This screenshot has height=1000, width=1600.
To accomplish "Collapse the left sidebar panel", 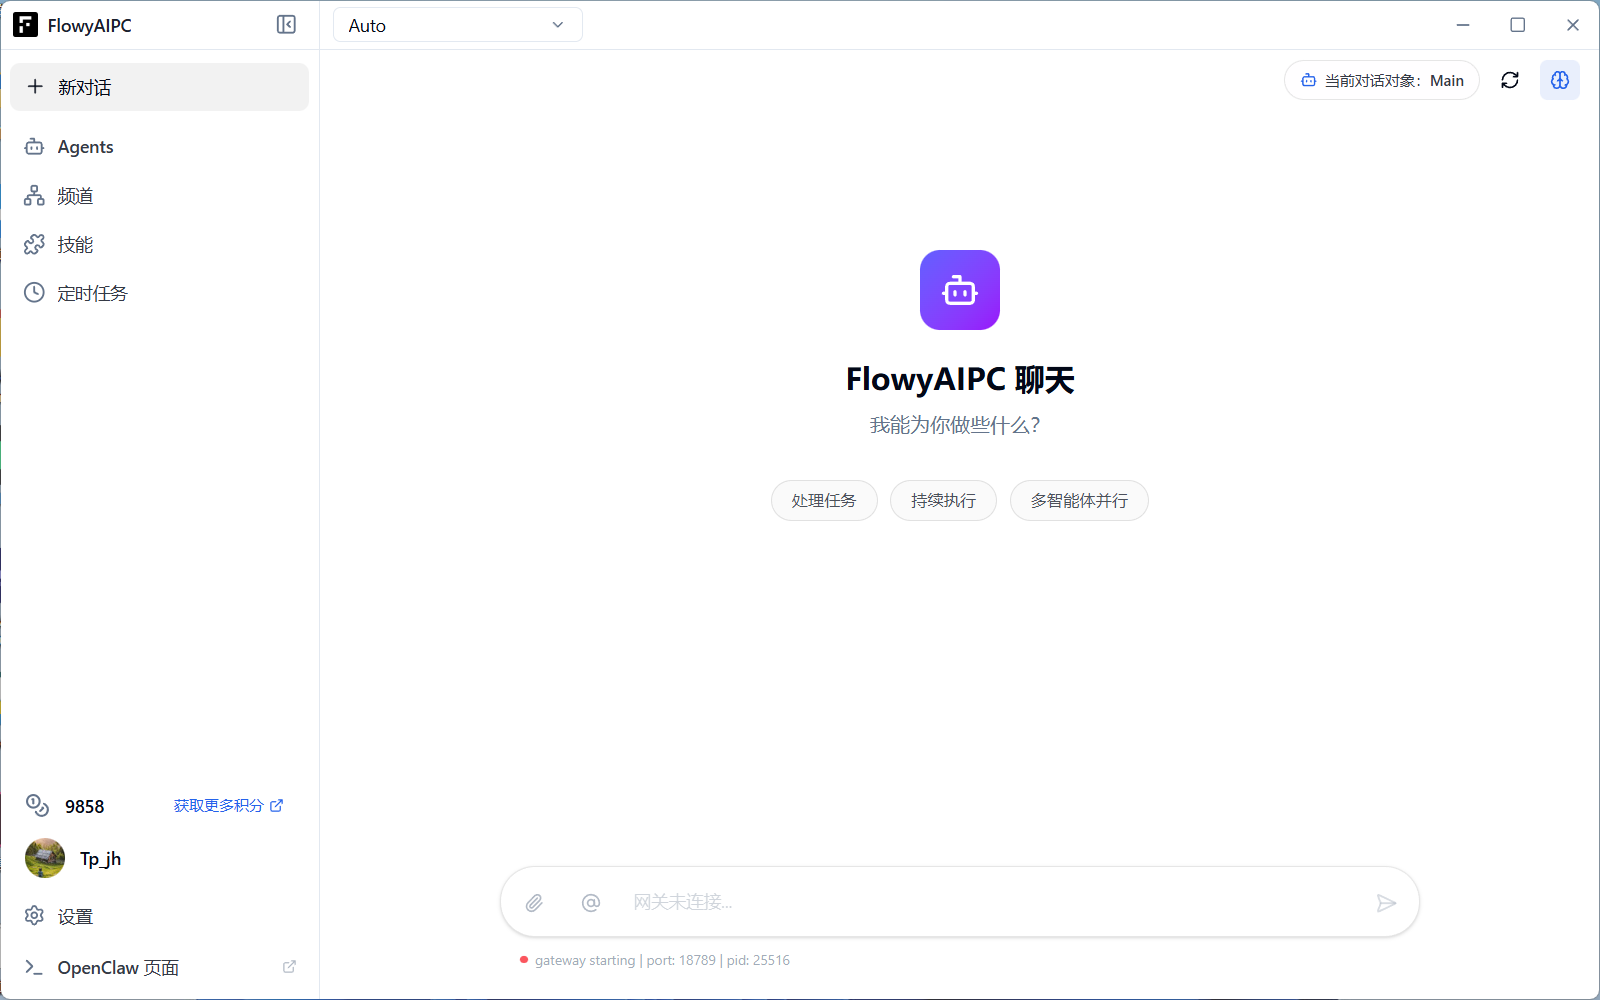I will point(286,24).
